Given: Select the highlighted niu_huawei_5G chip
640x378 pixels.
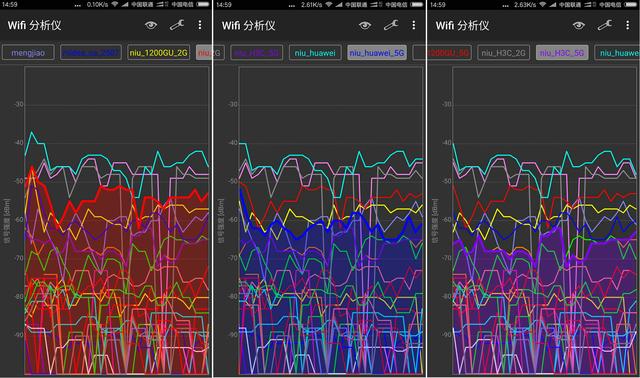Looking at the screenshot, I should tap(377, 53).
